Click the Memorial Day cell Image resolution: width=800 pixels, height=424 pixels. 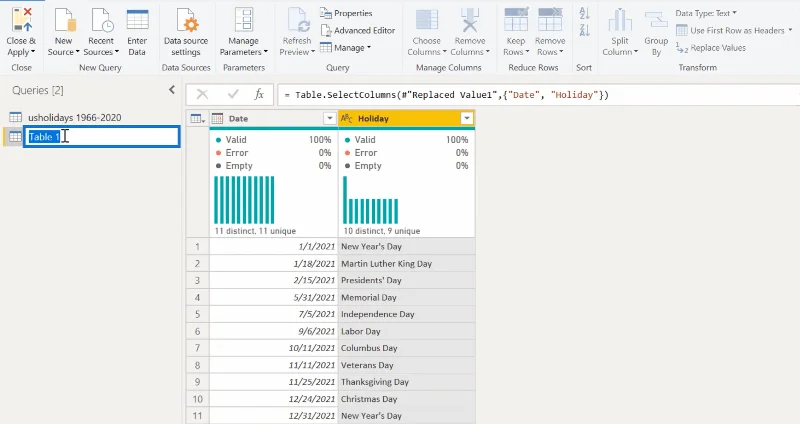point(407,297)
